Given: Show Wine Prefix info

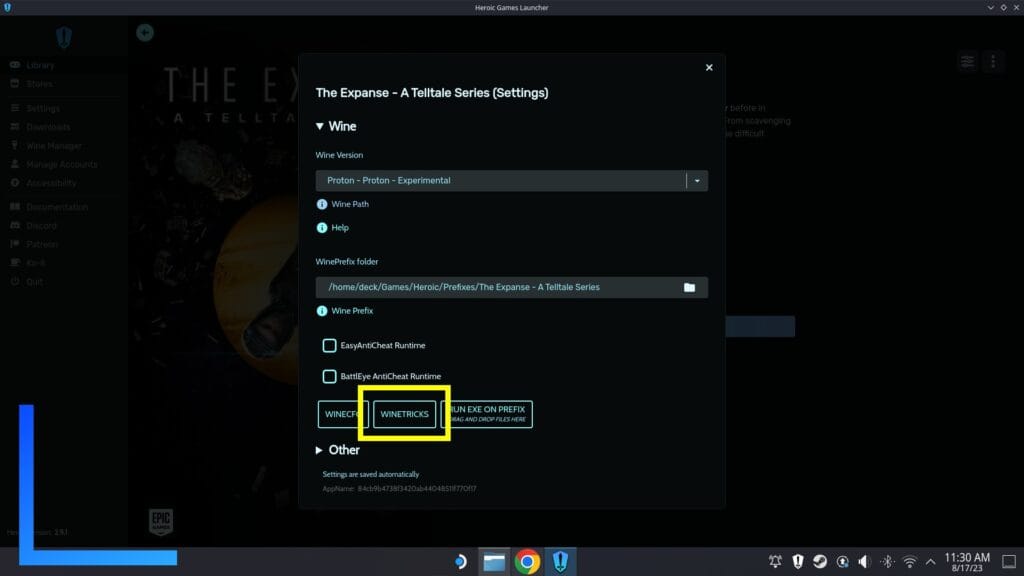Looking at the screenshot, I should point(345,311).
